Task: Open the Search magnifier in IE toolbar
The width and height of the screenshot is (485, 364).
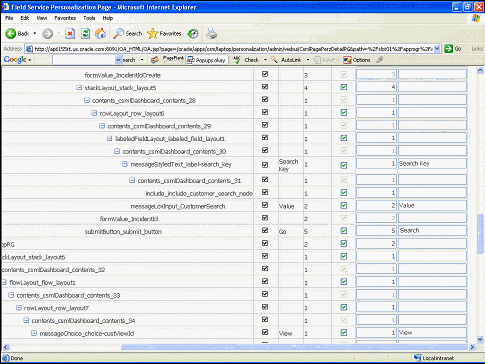Action: point(118,33)
